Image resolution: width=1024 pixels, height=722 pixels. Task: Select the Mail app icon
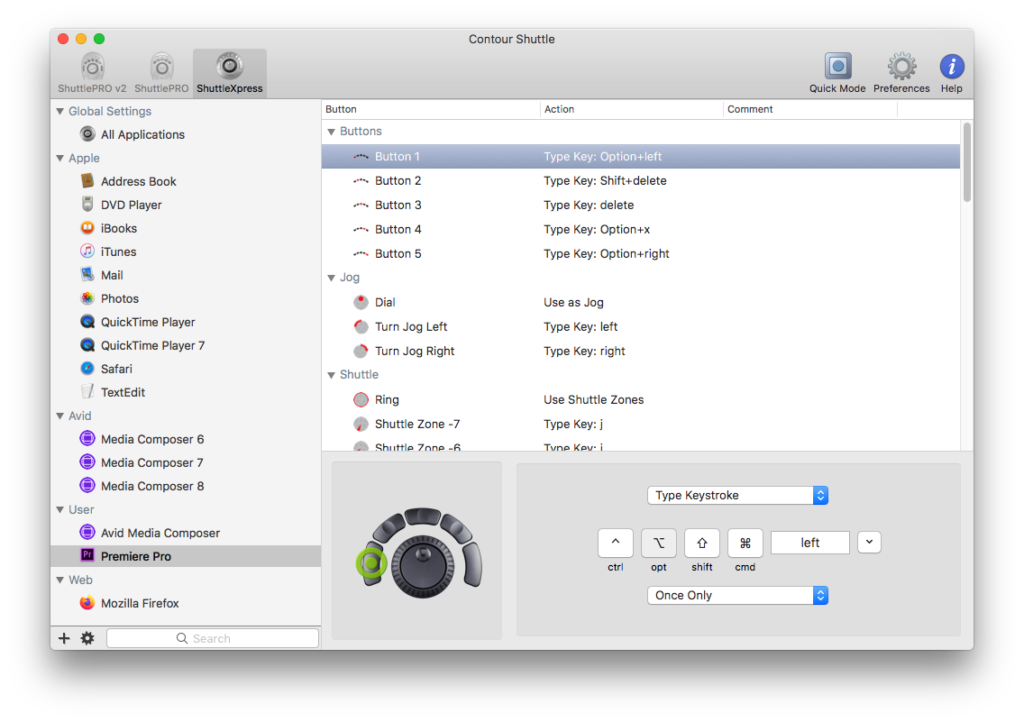click(x=88, y=275)
